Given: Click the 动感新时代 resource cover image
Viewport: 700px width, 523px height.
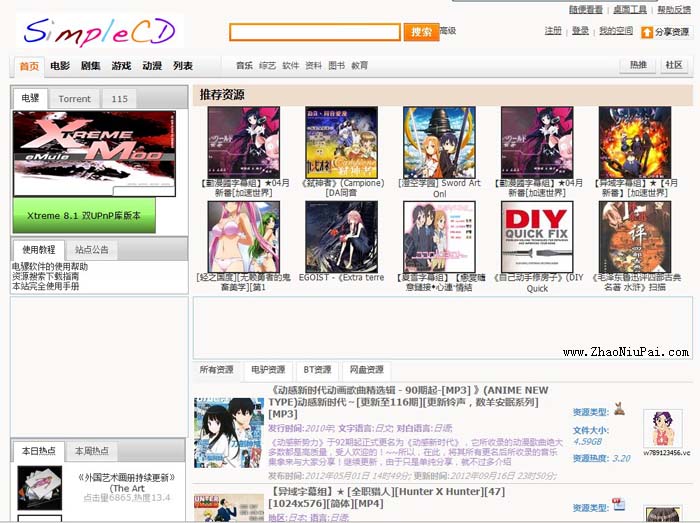Looking at the screenshot, I should click(x=229, y=433).
